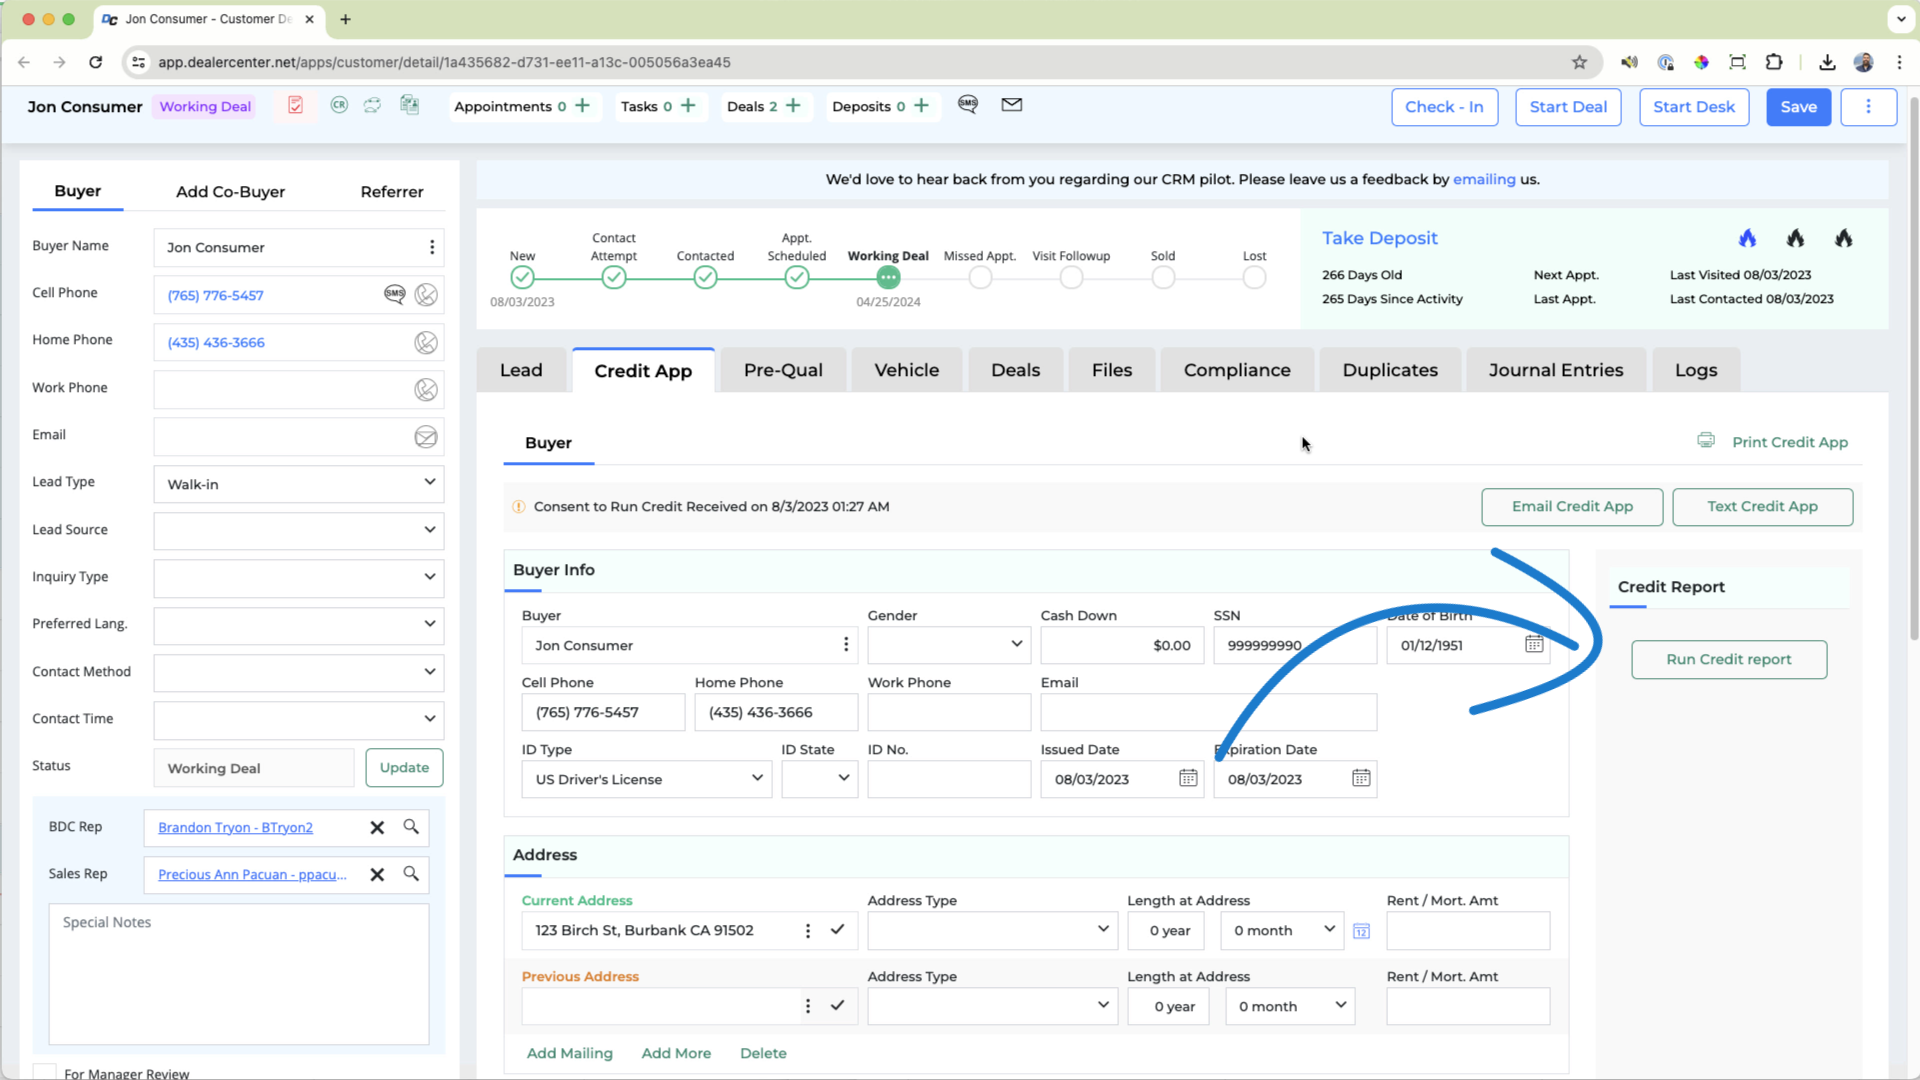This screenshot has height=1080, width=1920.
Task: Open the Gender dropdown
Action: pyautogui.click(x=948, y=645)
